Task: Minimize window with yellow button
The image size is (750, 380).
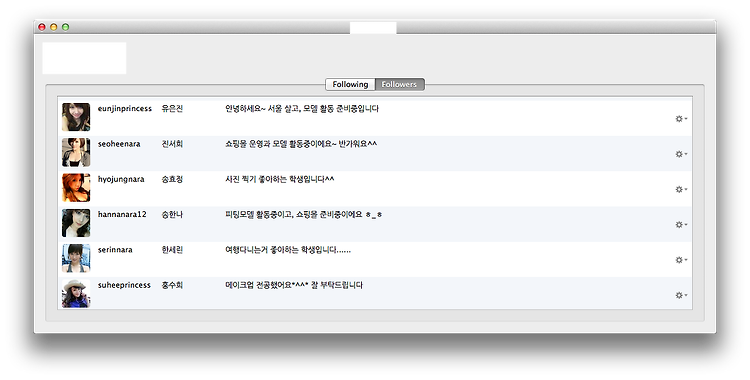Action: (x=54, y=27)
